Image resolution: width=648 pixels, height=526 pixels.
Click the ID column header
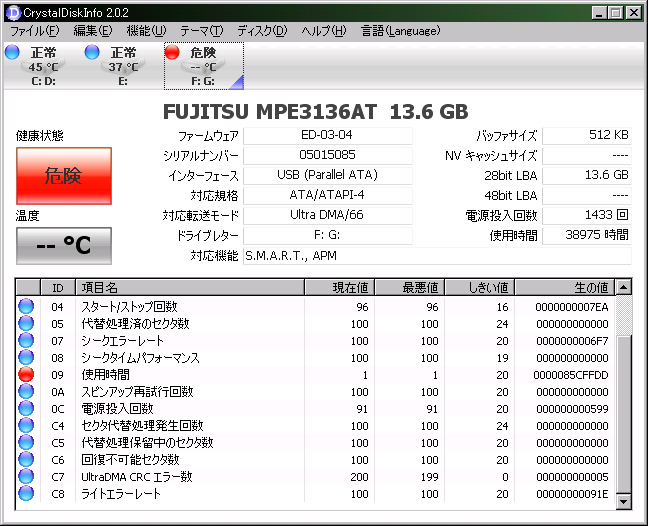pyautogui.click(x=58, y=287)
